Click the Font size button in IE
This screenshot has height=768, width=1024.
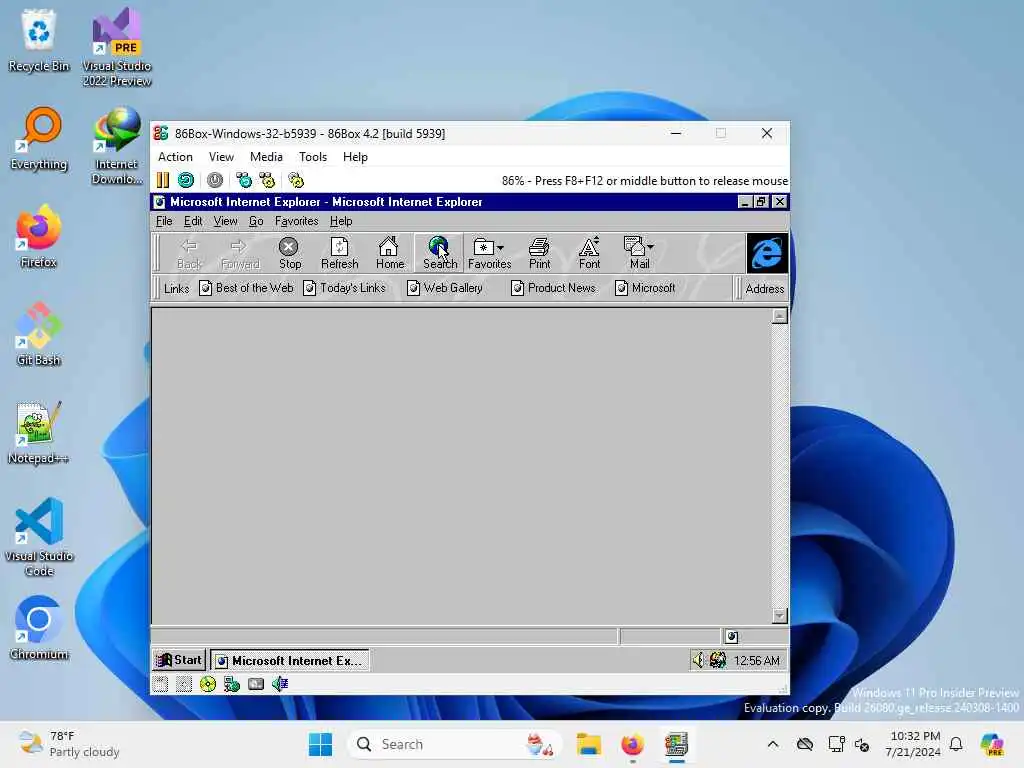pyautogui.click(x=589, y=253)
